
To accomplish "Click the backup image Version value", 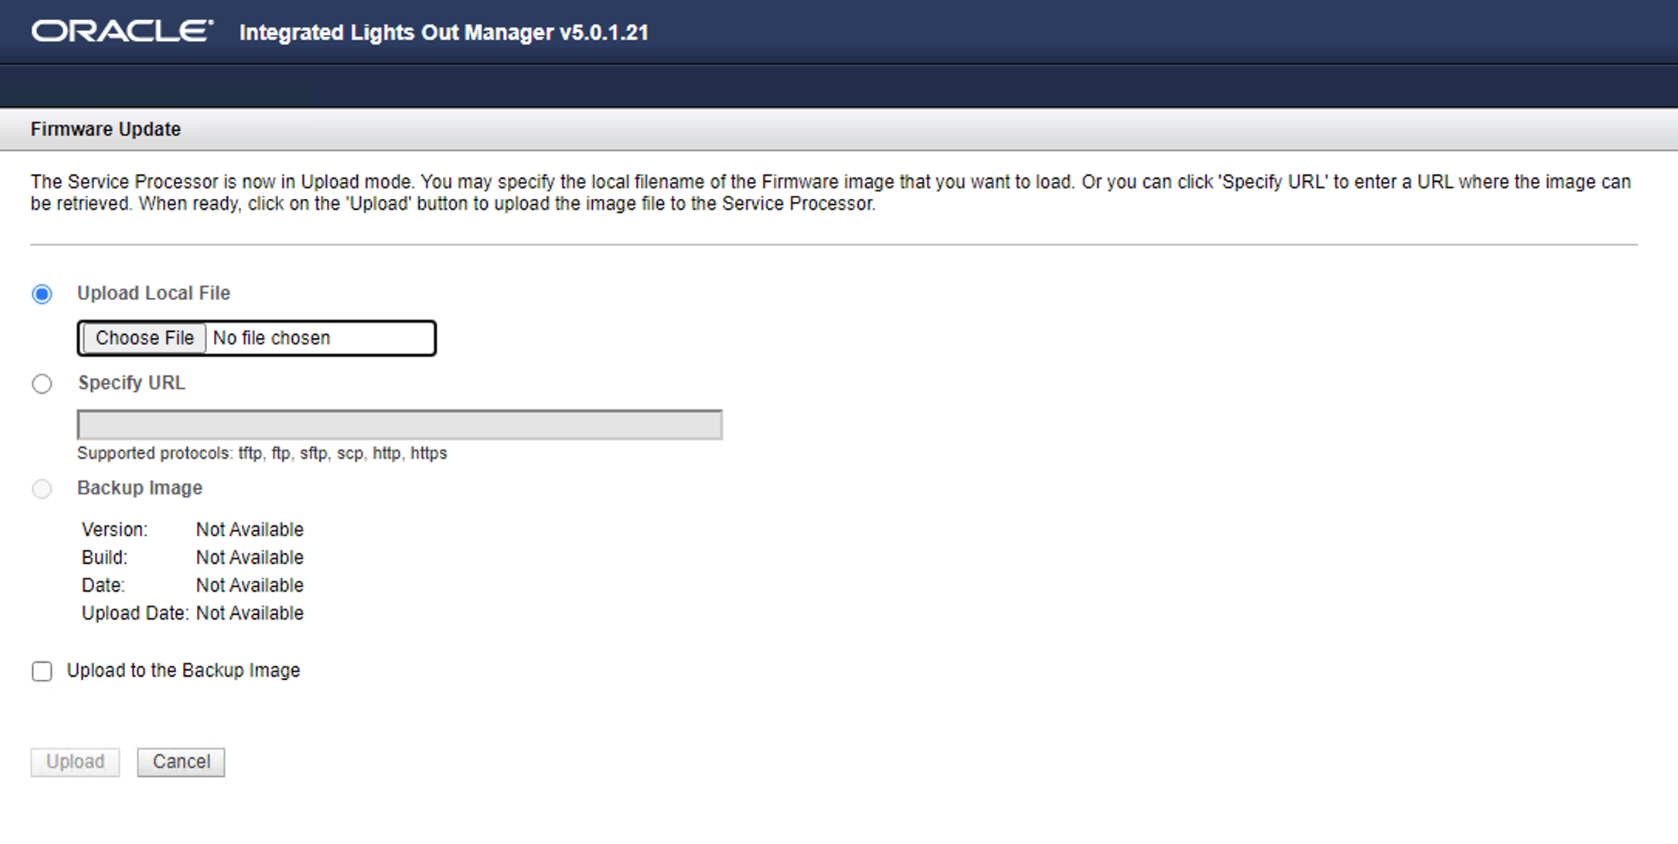I will coord(250,530).
